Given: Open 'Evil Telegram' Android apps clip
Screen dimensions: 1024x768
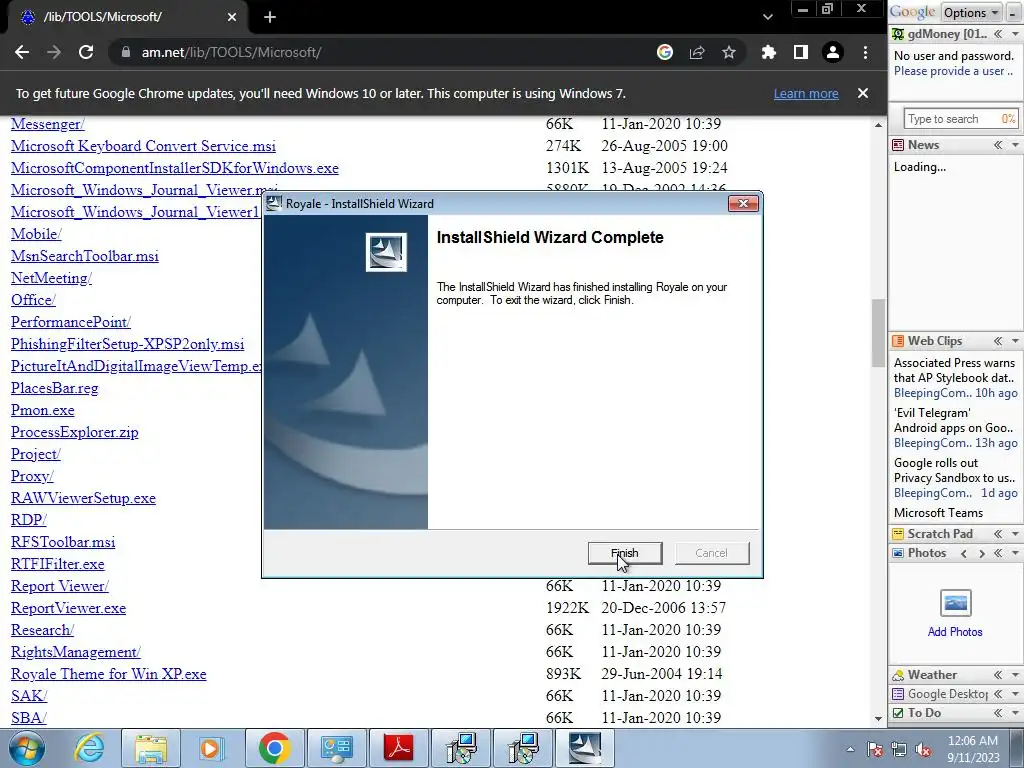Looking at the screenshot, I should (x=954, y=421).
